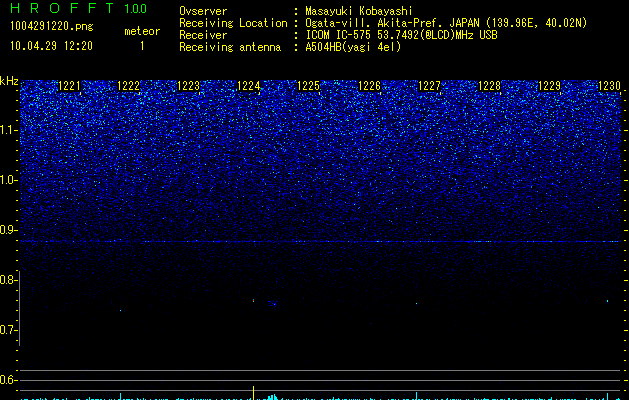
Task: Click the yellow spike in the bottom power graph
Action: [x=254, y=393]
